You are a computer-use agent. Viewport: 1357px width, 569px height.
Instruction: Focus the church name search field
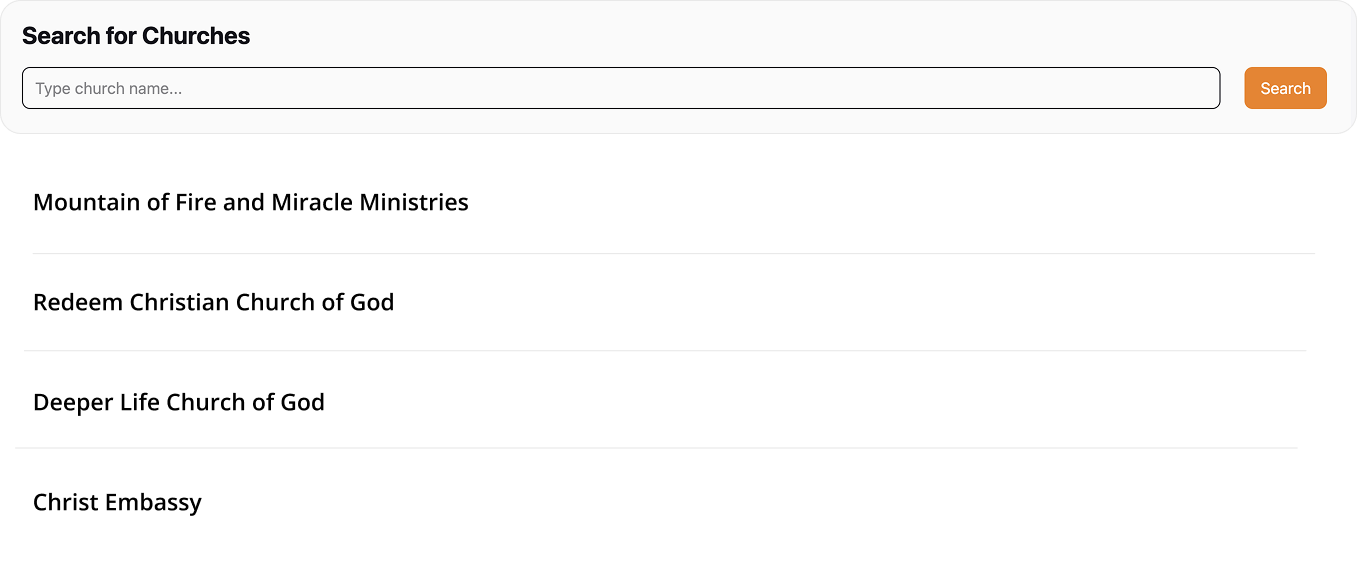point(621,88)
